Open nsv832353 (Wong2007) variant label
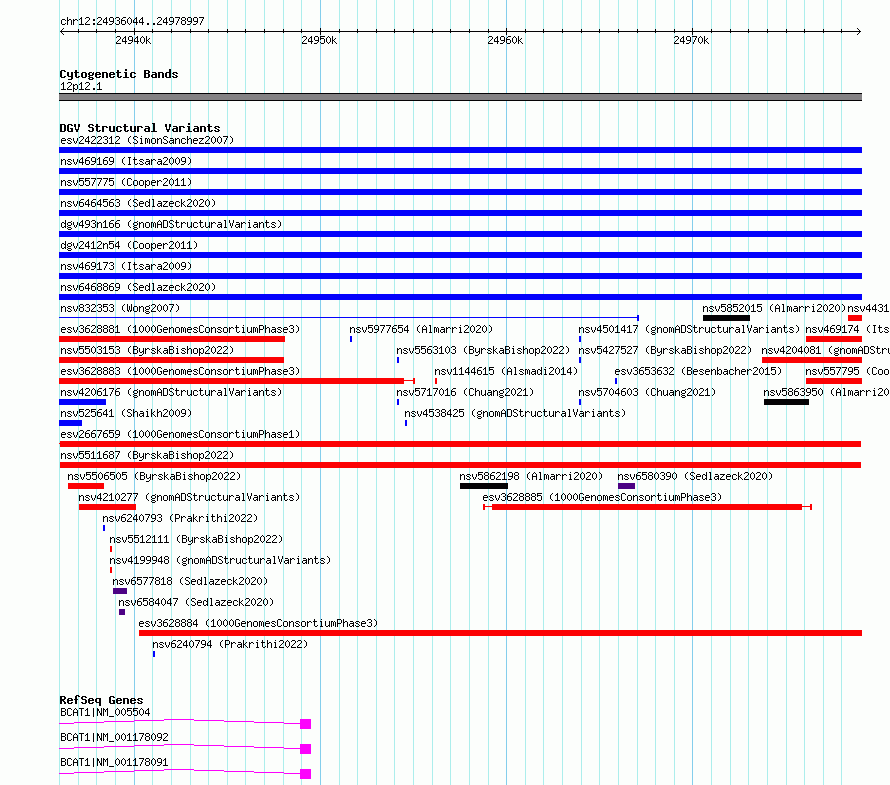This screenshot has width=890, height=785. point(120,308)
